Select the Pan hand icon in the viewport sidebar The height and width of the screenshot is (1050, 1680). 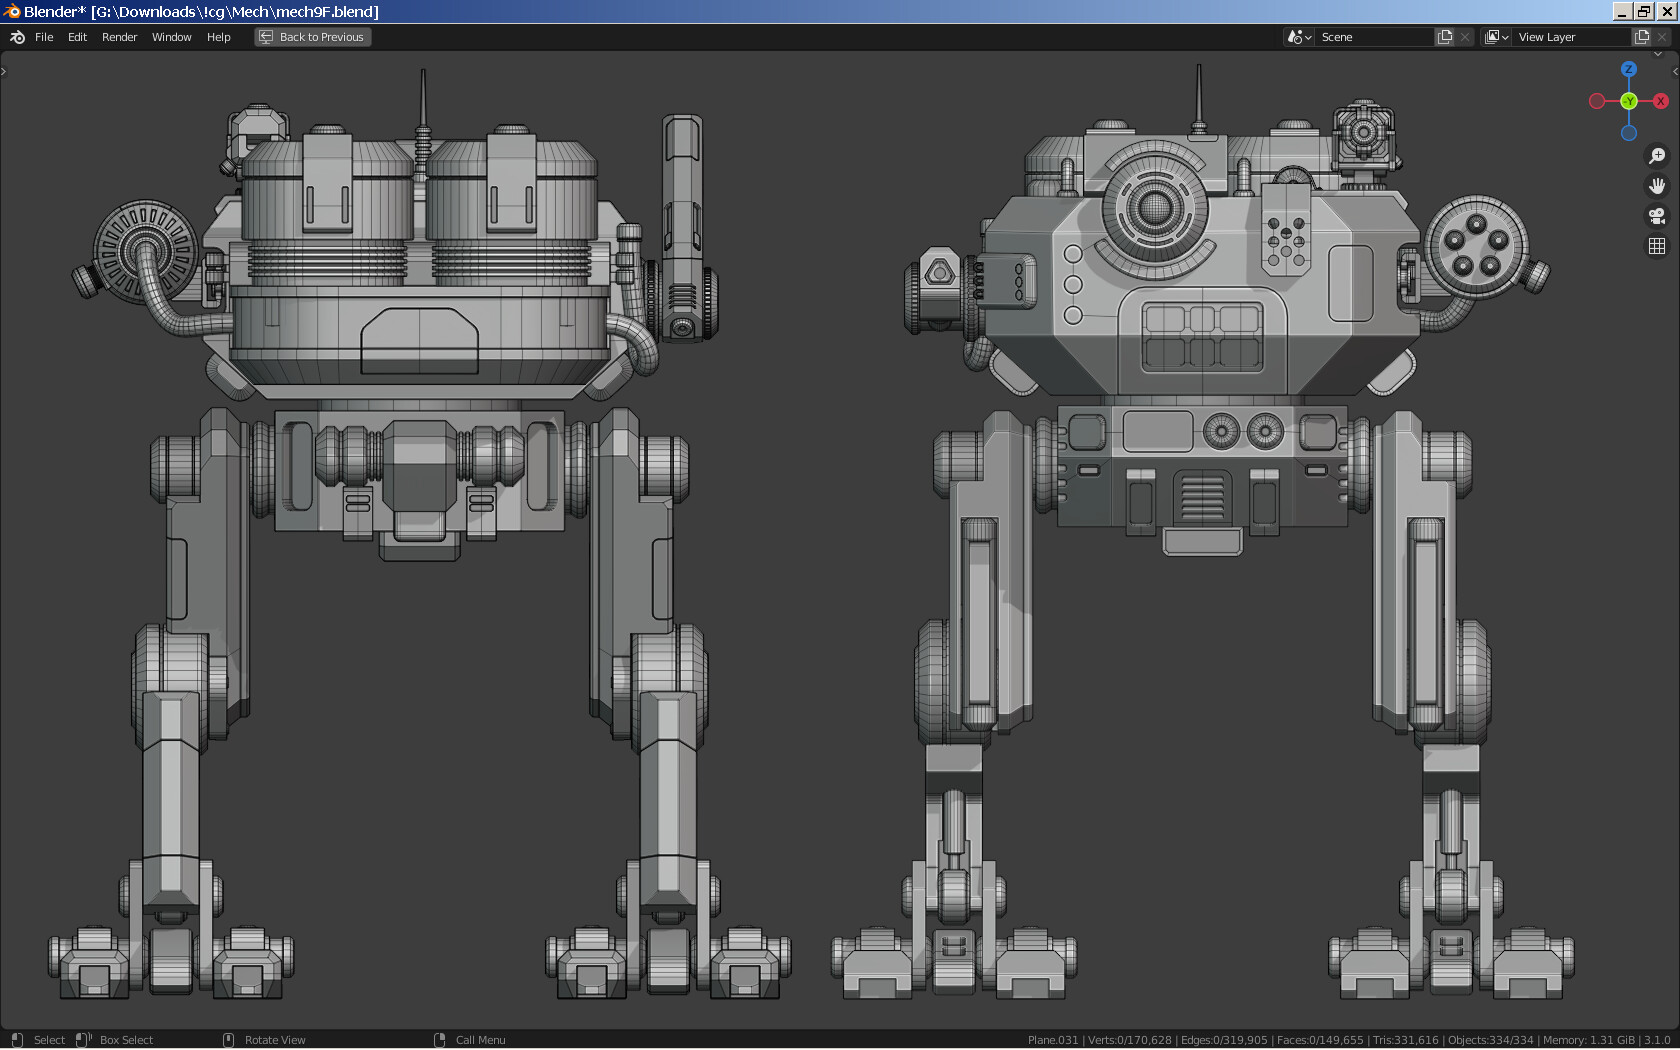tap(1657, 185)
